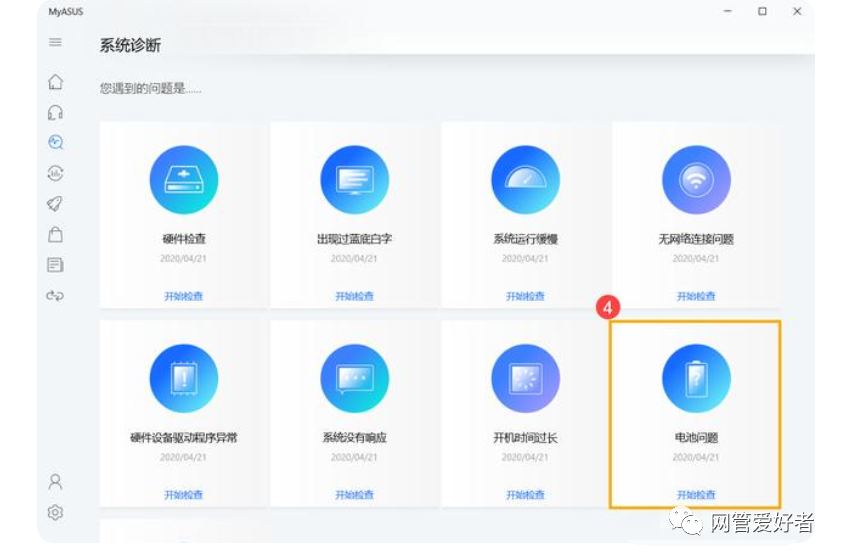Click the MyASUS window title
The image size is (842, 560).
[66, 12]
